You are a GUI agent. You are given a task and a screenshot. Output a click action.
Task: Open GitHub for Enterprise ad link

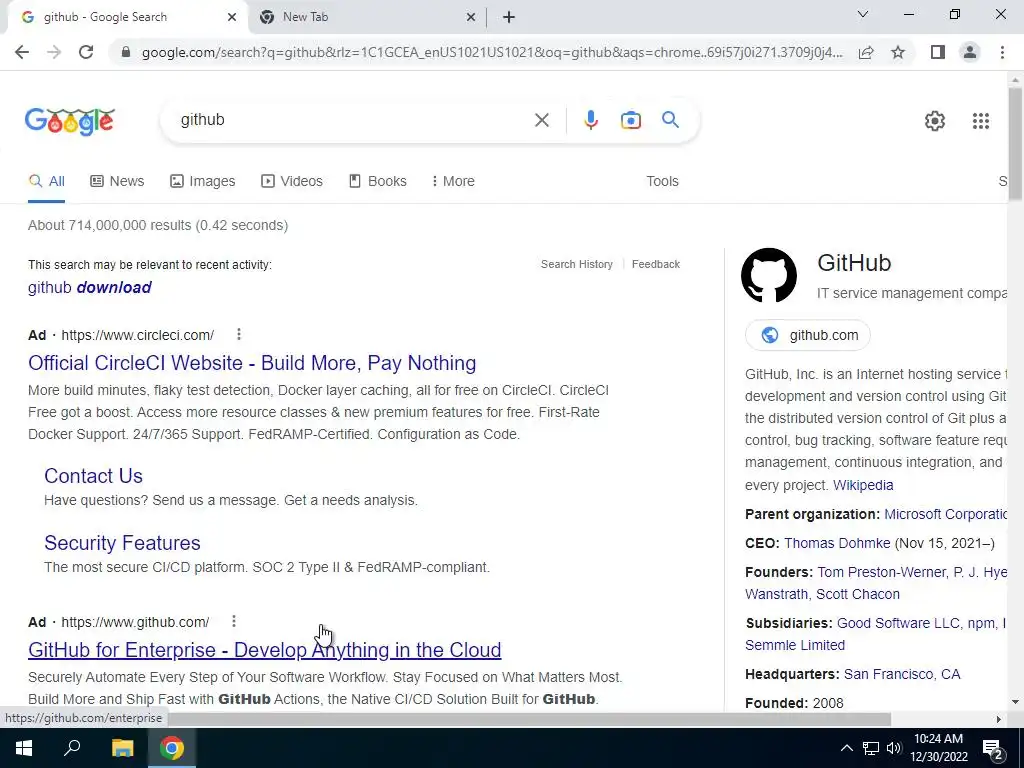point(264,650)
